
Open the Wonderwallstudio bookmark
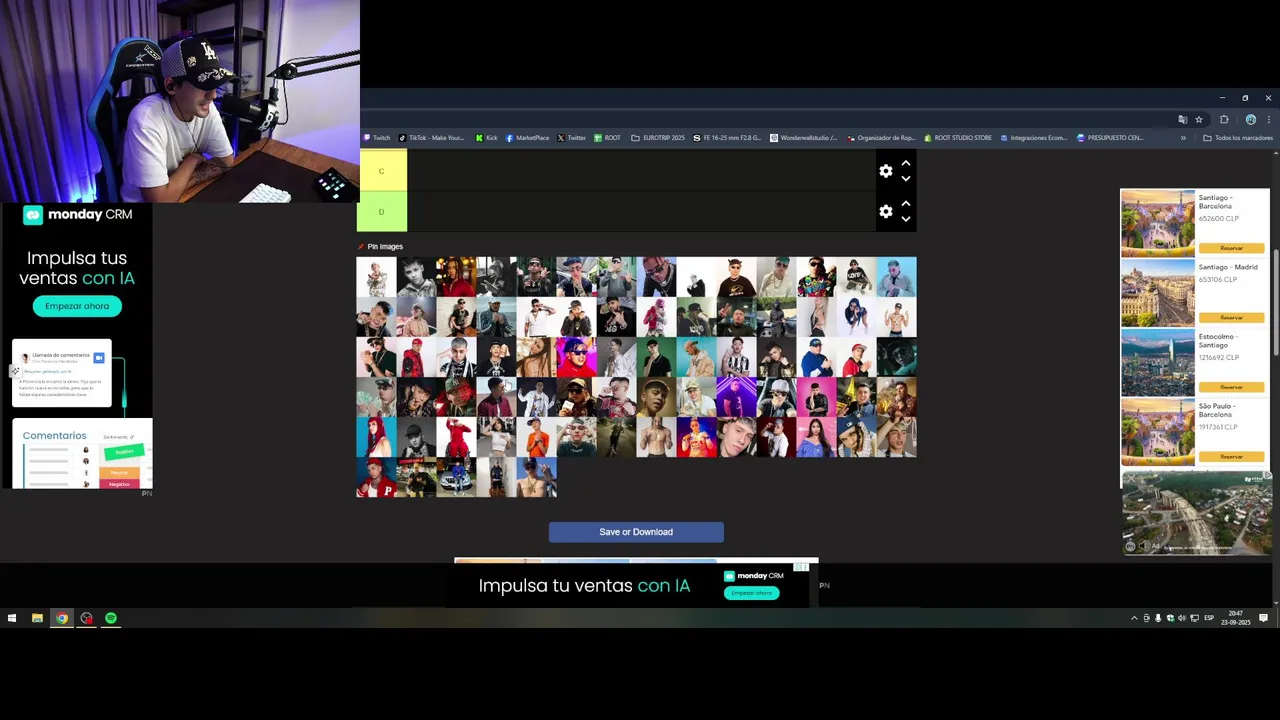(x=804, y=138)
